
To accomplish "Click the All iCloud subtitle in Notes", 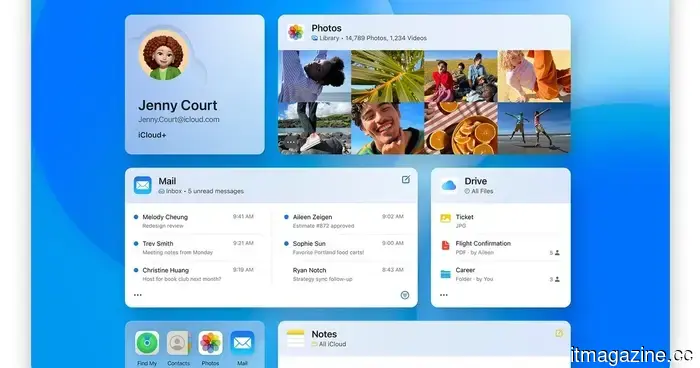I will (x=329, y=344).
